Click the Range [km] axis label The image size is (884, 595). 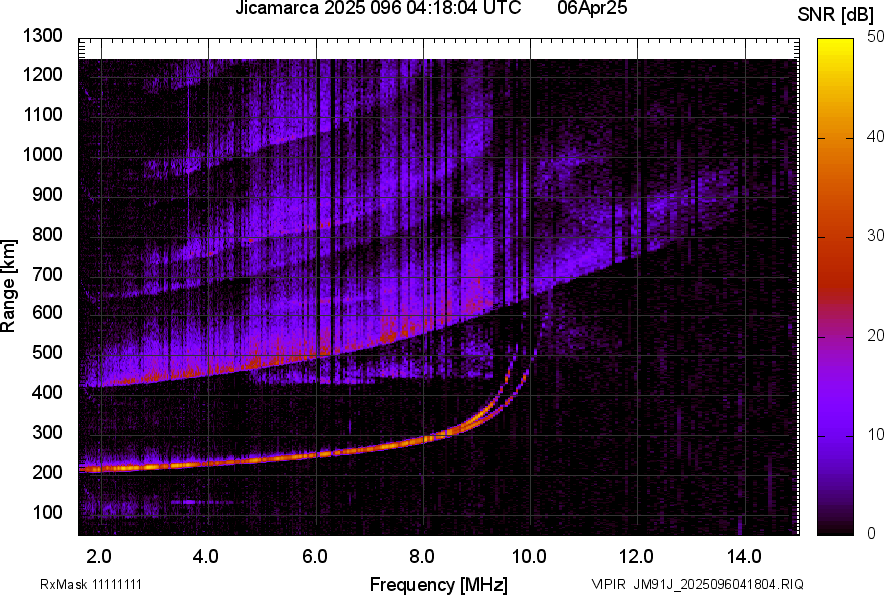click(x=9, y=286)
